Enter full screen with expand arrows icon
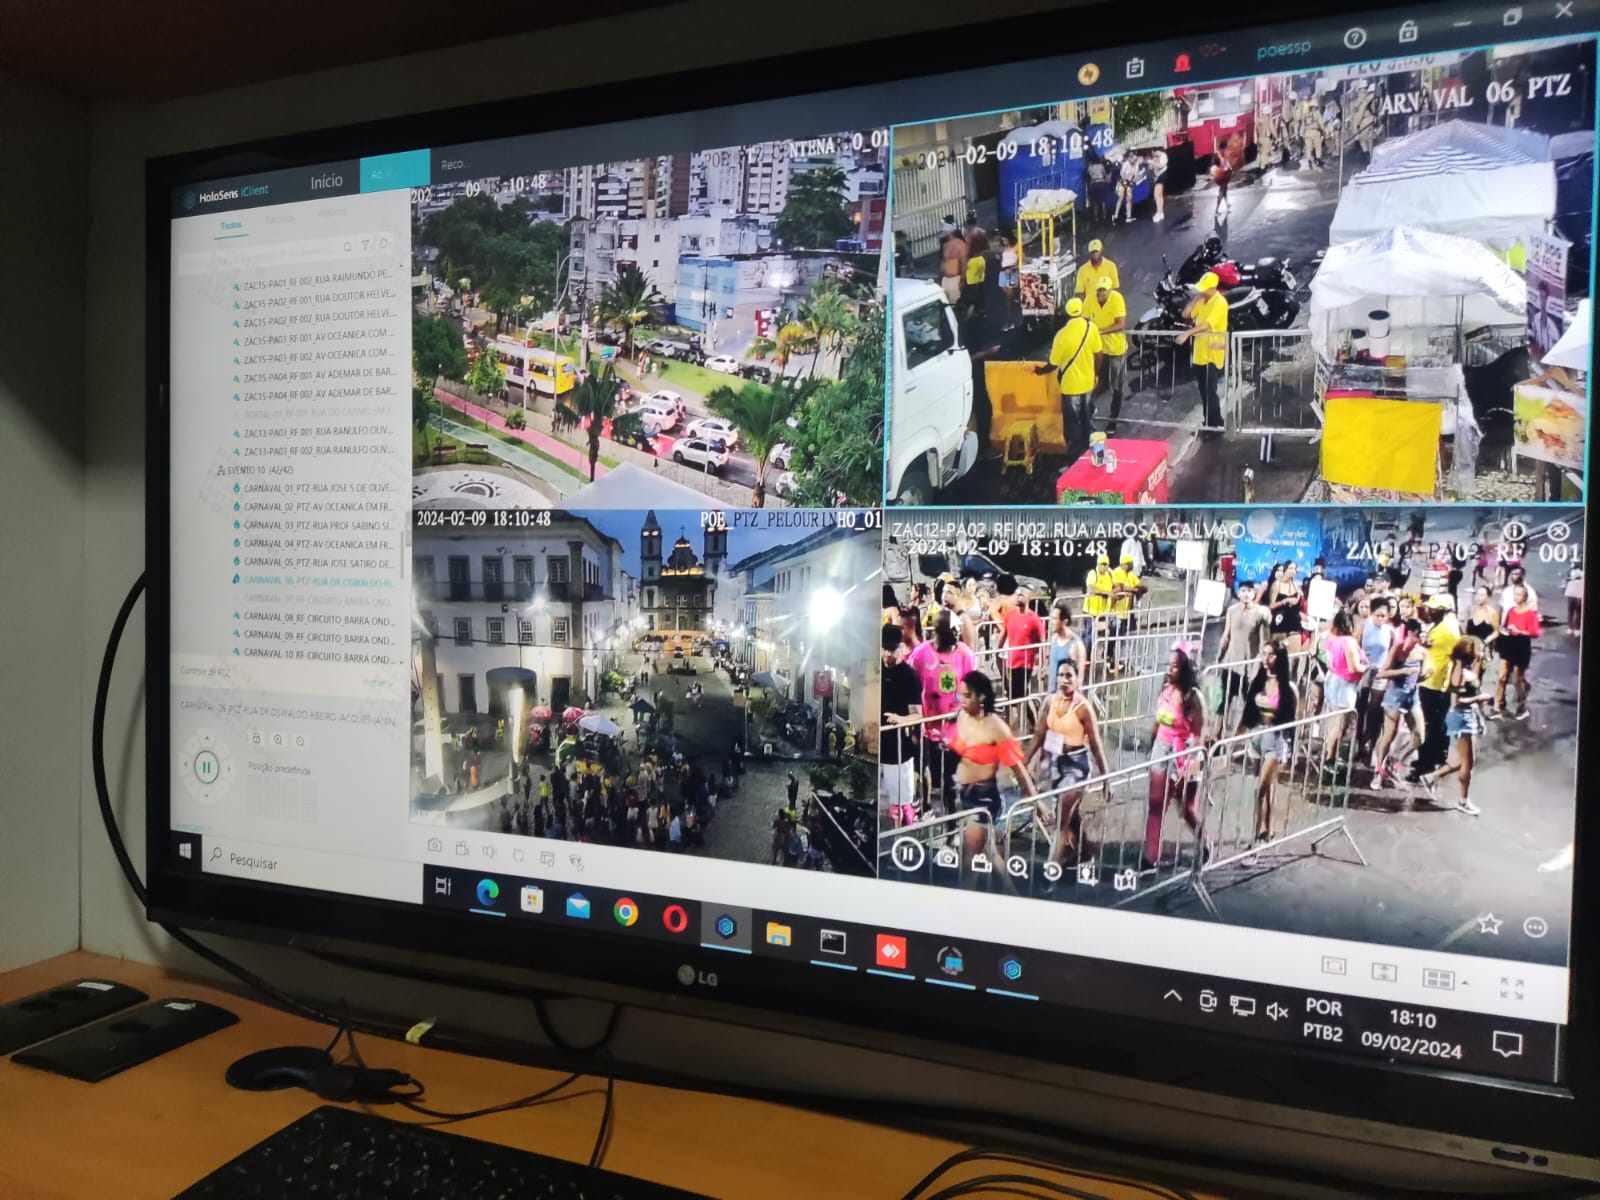Screen dimensions: 1600x1200 [x=1511, y=988]
